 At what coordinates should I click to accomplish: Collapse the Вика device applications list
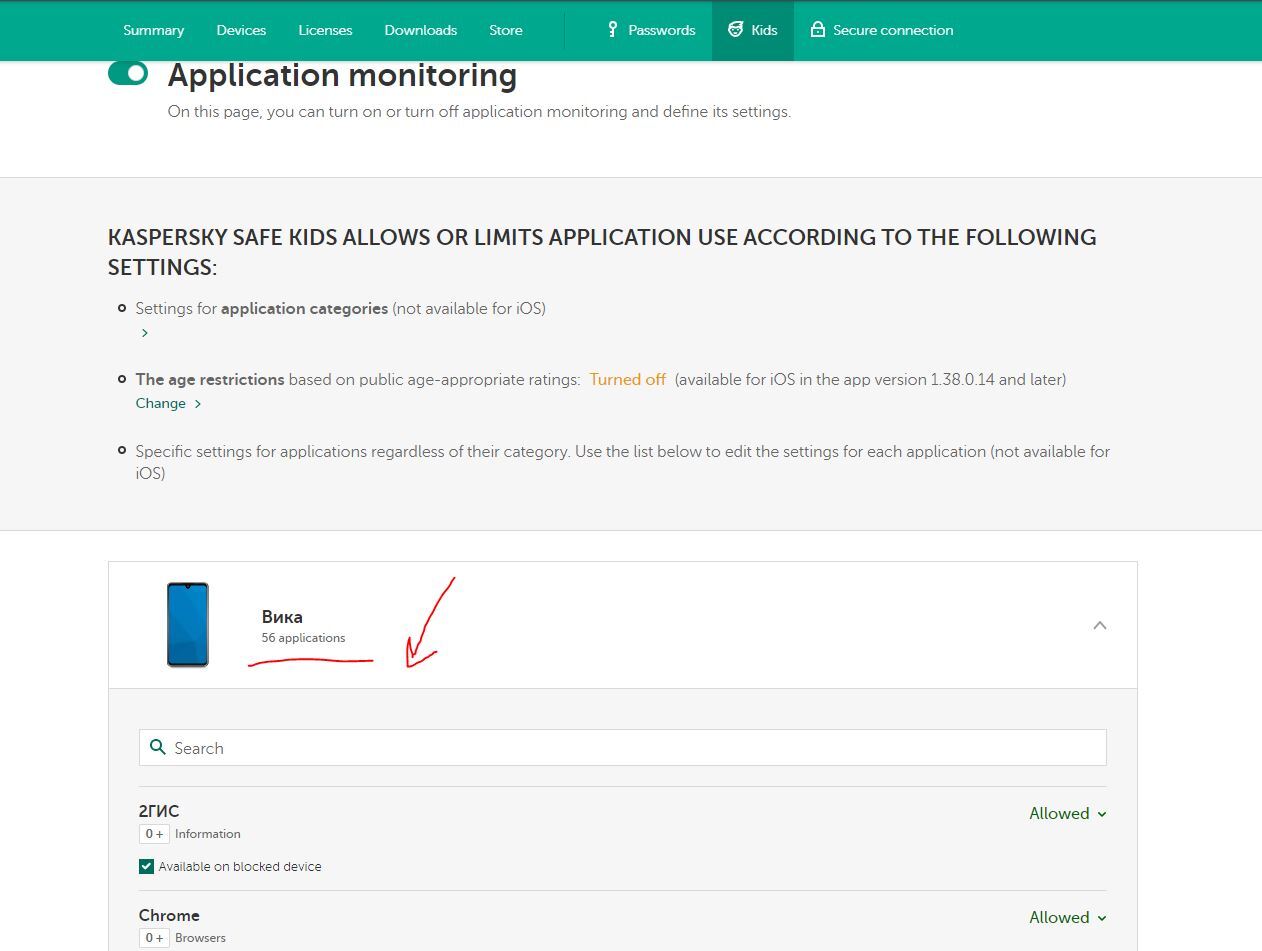[1099, 626]
